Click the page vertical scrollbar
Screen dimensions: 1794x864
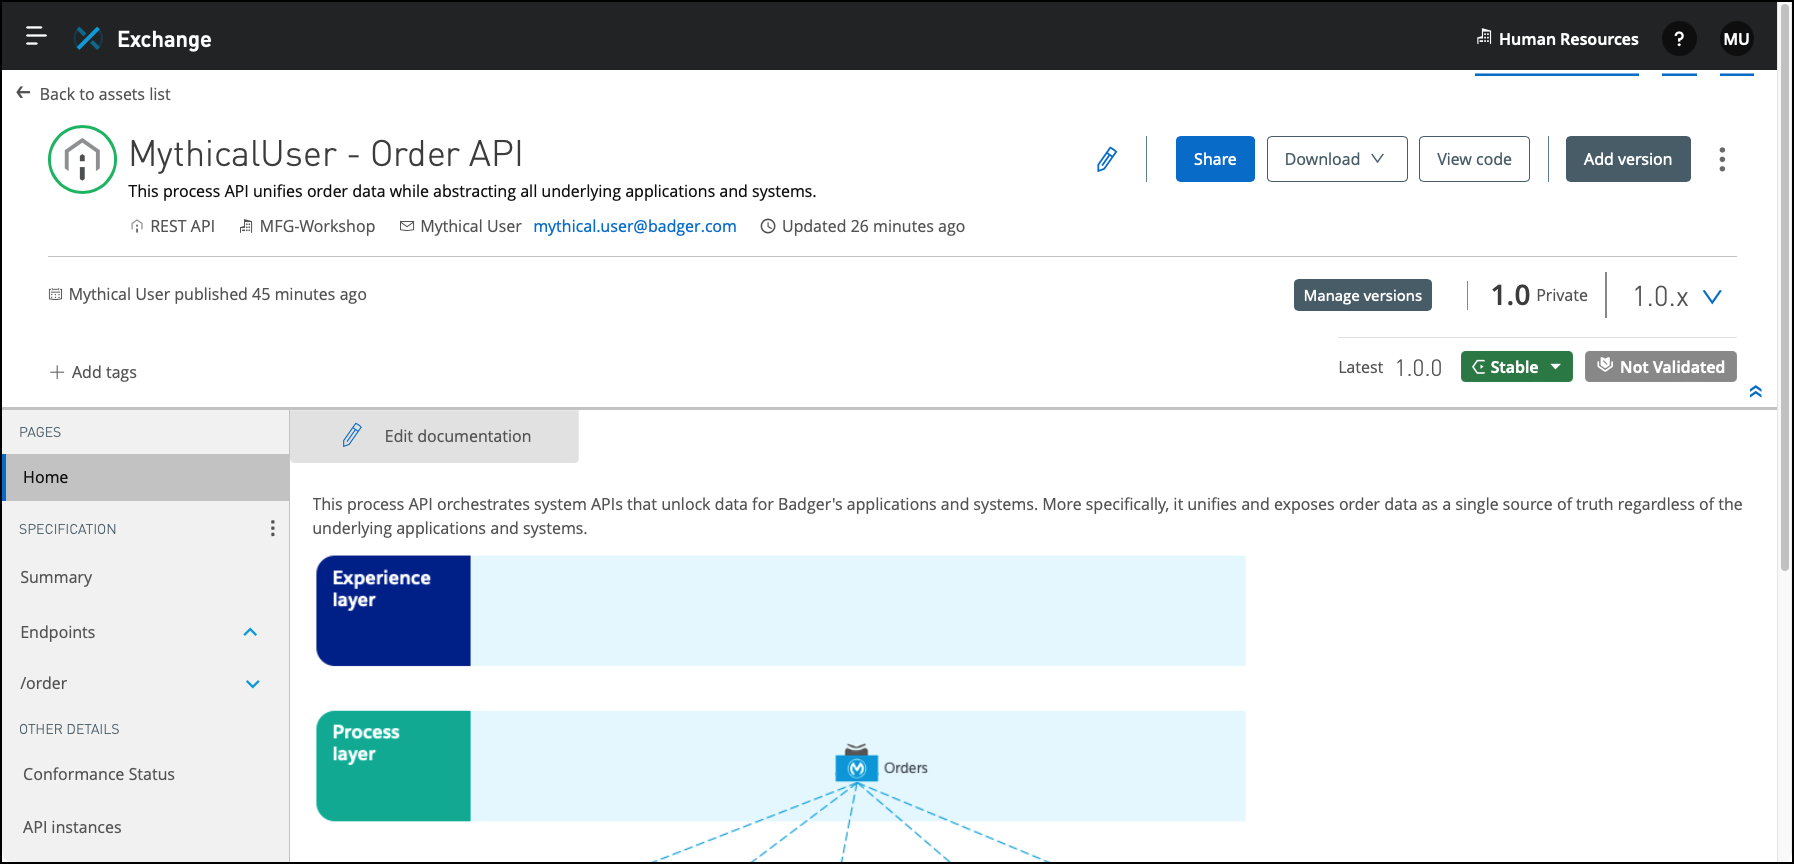[x=1785, y=288]
